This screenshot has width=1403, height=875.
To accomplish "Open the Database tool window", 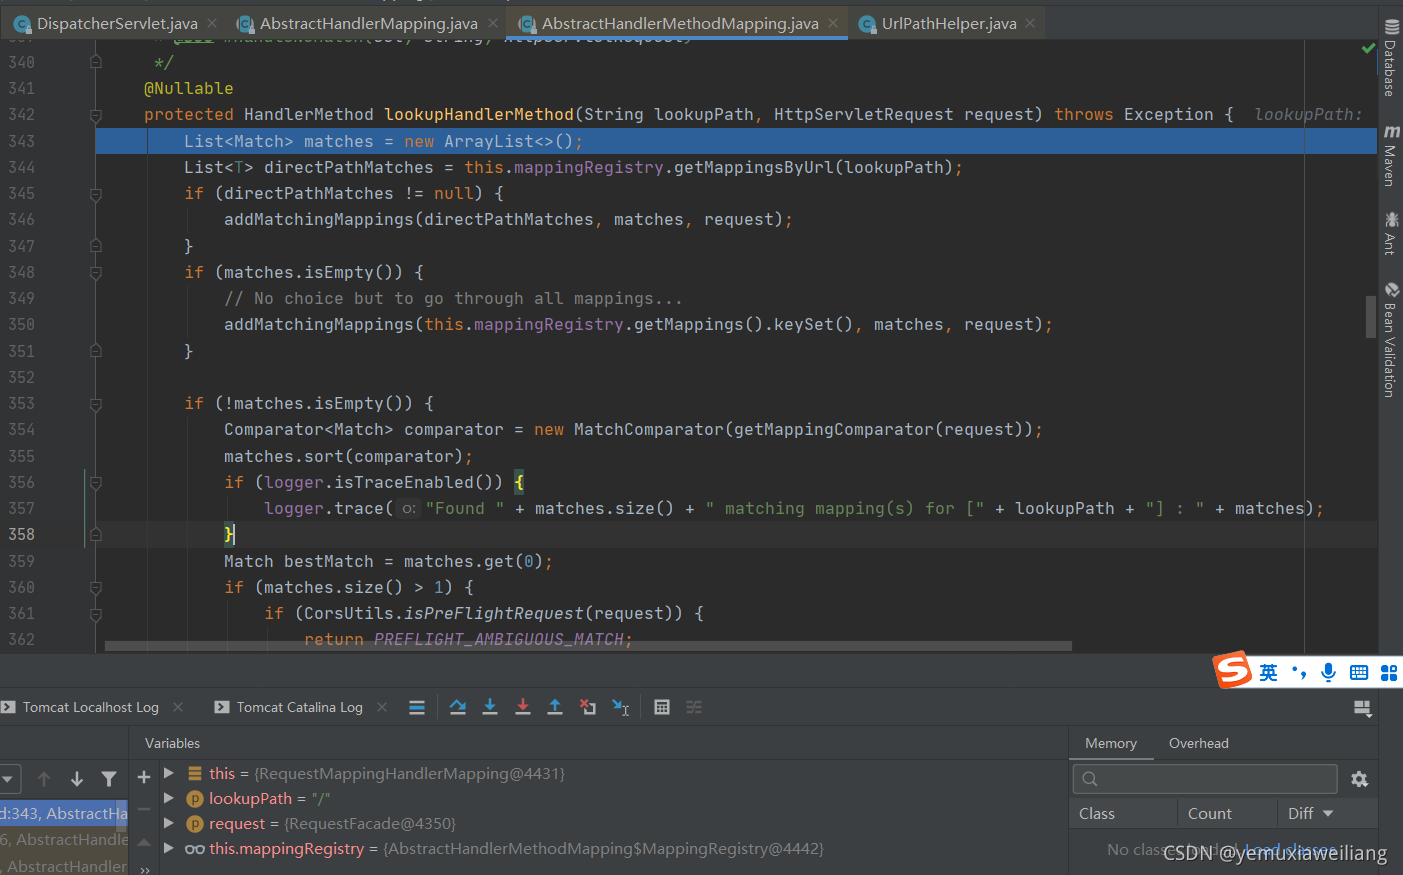I will point(1391,58).
